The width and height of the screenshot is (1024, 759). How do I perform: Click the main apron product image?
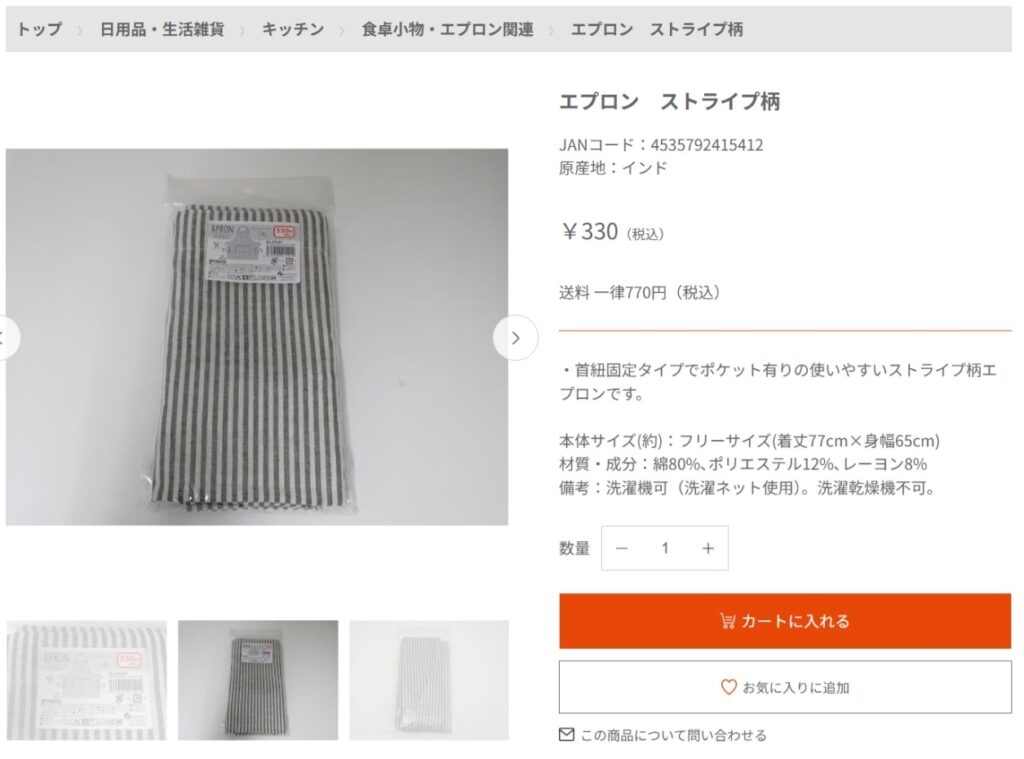[x=257, y=337]
